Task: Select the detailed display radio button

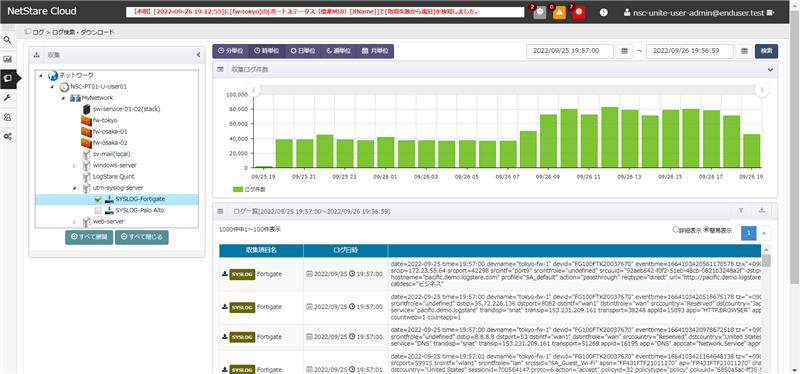Action: pyautogui.click(x=676, y=230)
